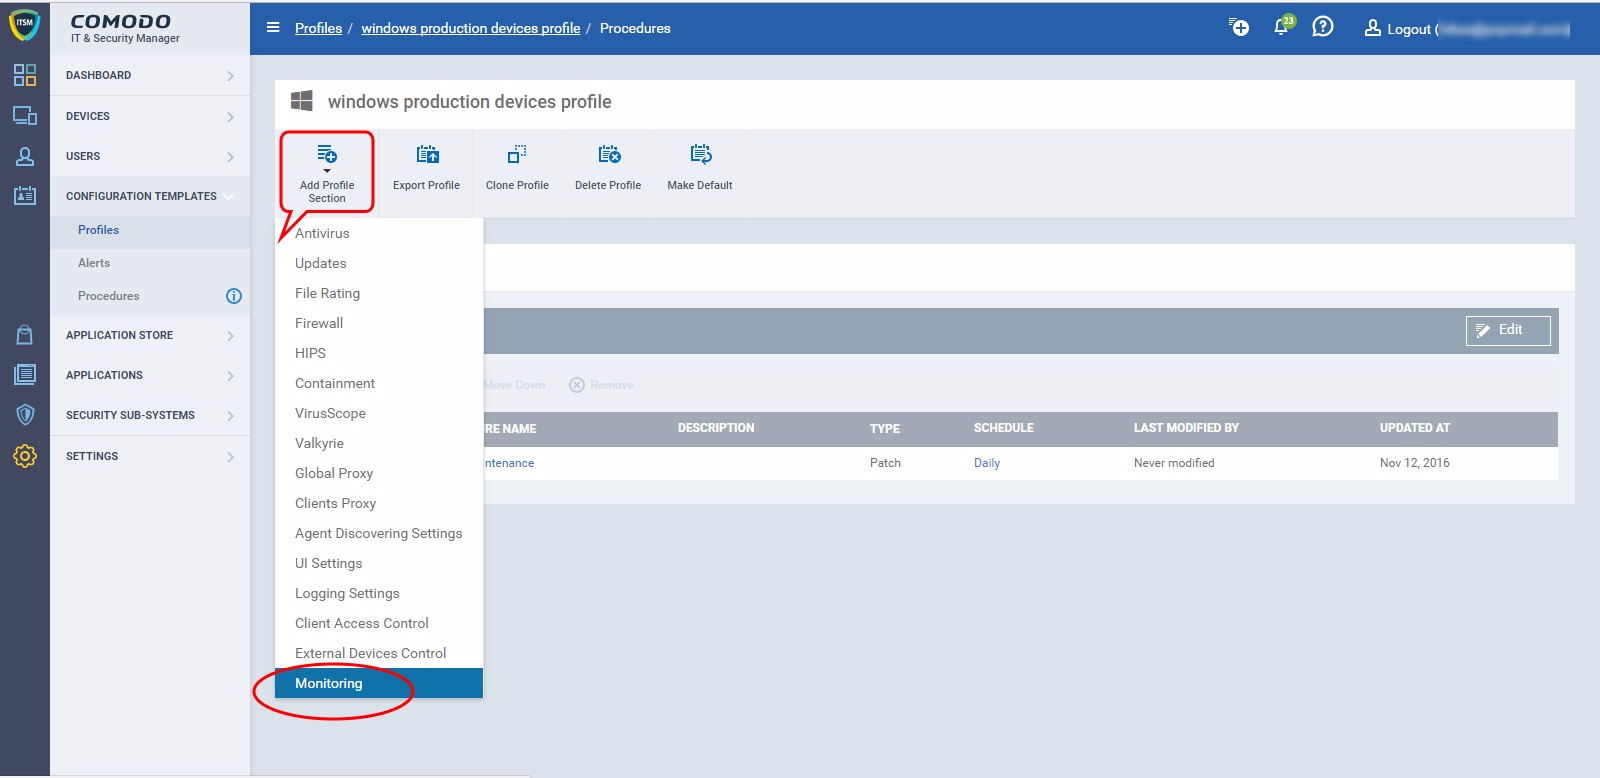Image resolution: width=1600 pixels, height=778 pixels.
Task: Collapse the Configuration Templates section
Action: point(230,196)
